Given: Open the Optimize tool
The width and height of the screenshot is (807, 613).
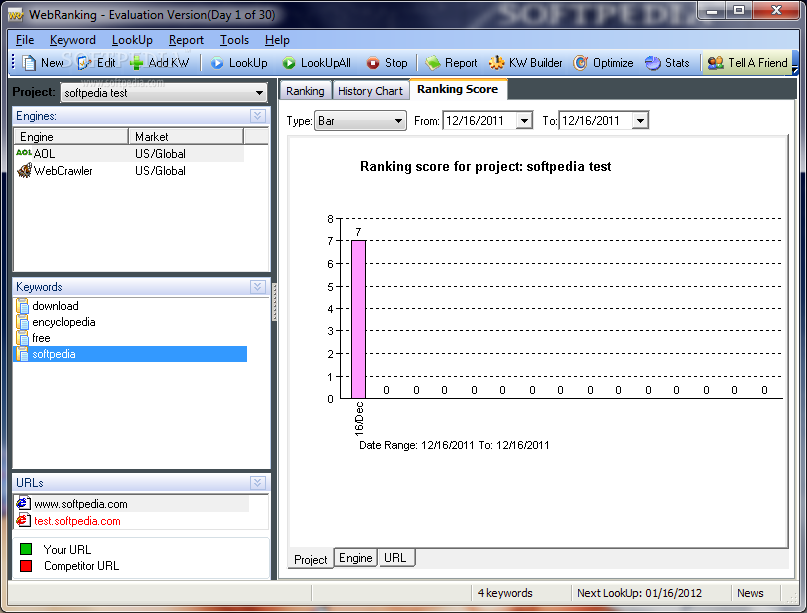Looking at the screenshot, I should coord(603,63).
